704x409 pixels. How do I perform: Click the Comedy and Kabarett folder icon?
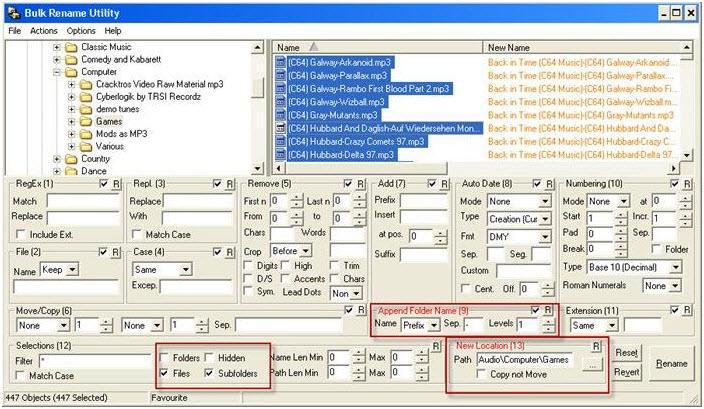71,60
